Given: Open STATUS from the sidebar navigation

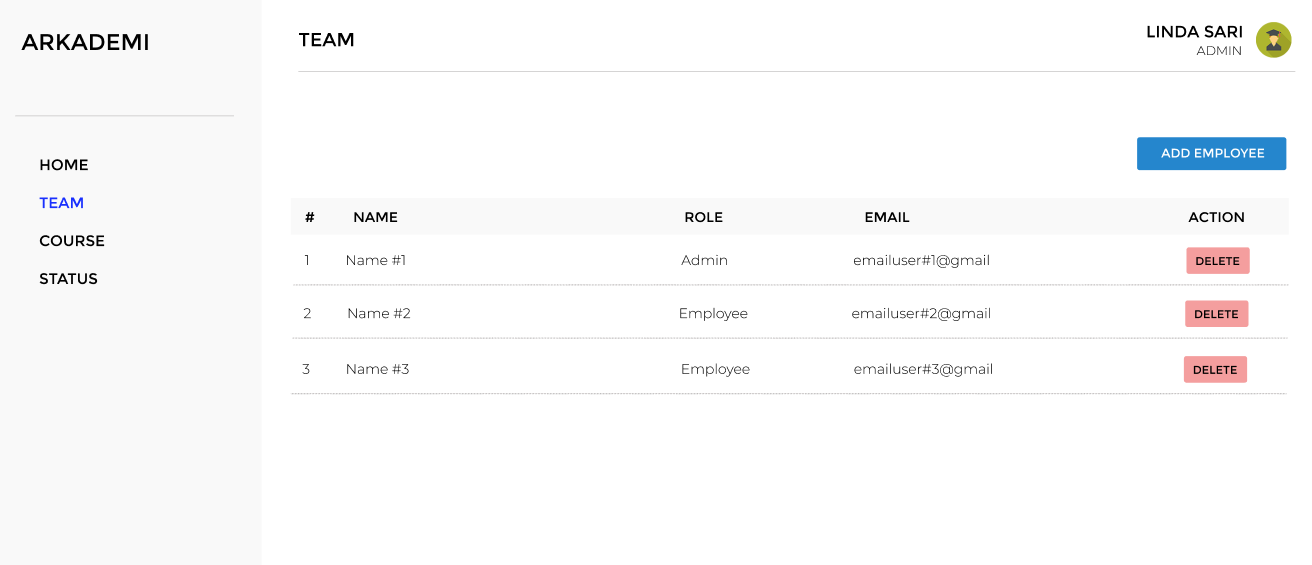Looking at the screenshot, I should tap(69, 279).
